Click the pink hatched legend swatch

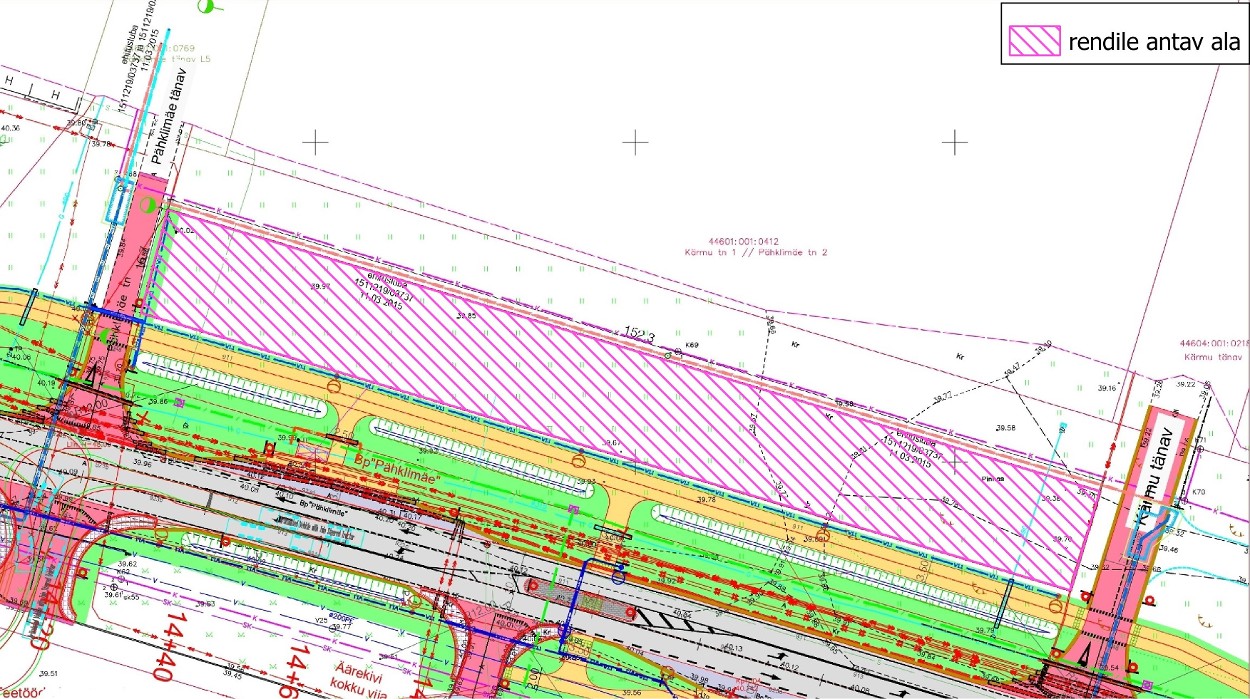1033,41
